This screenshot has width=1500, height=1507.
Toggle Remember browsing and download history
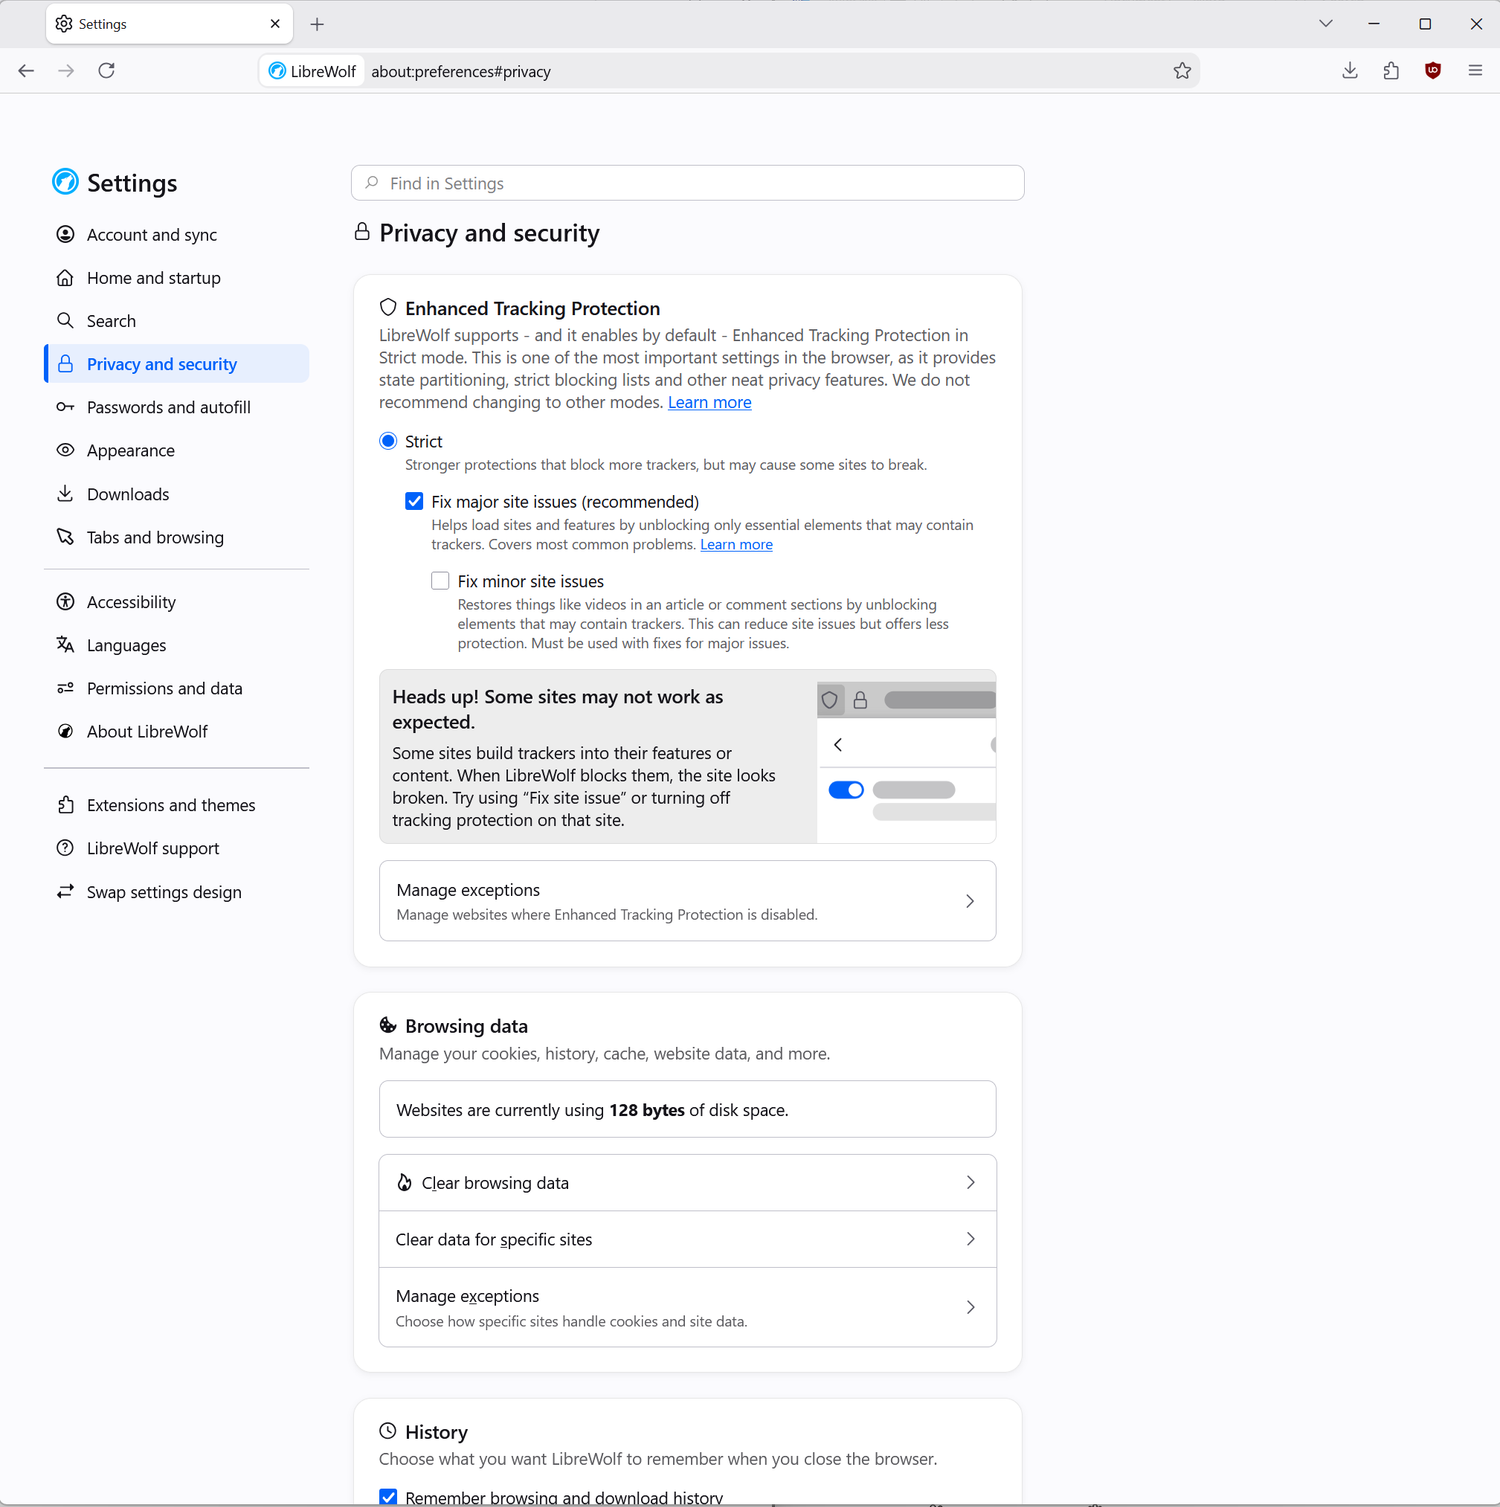click(x=388, y=1497)
